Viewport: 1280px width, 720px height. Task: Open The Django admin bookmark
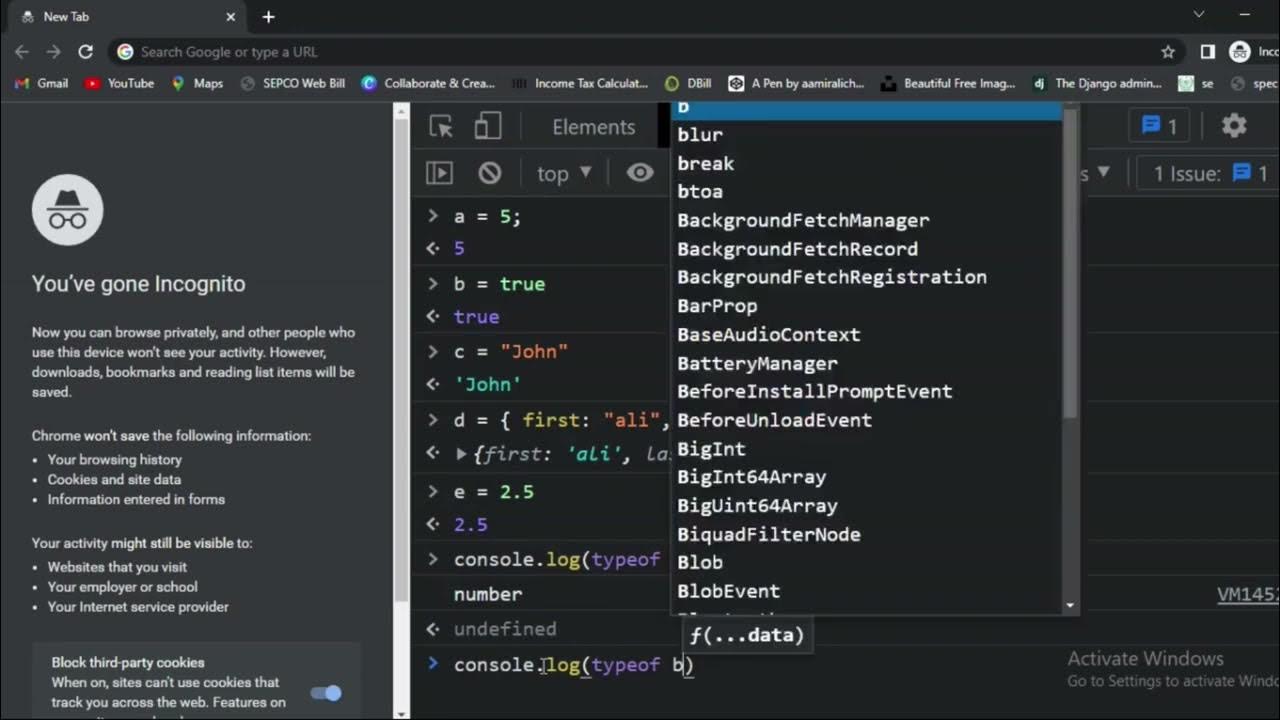(x=1098, y=83)
